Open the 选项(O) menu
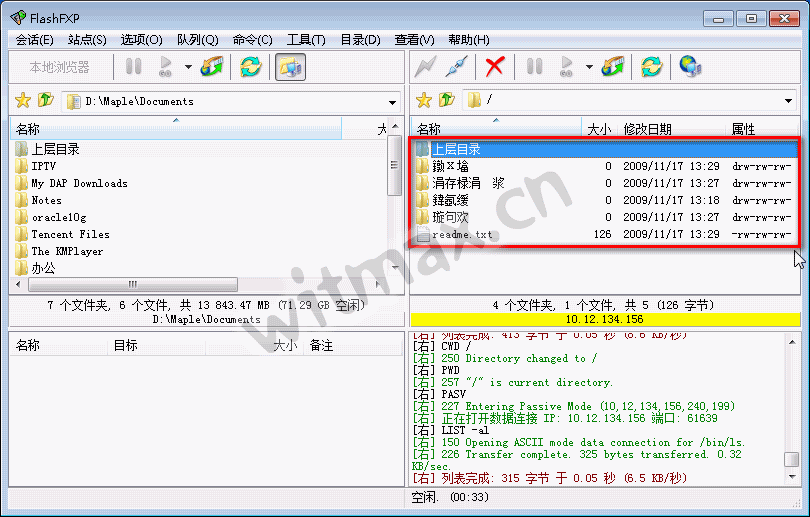 (x=141, y=40)
